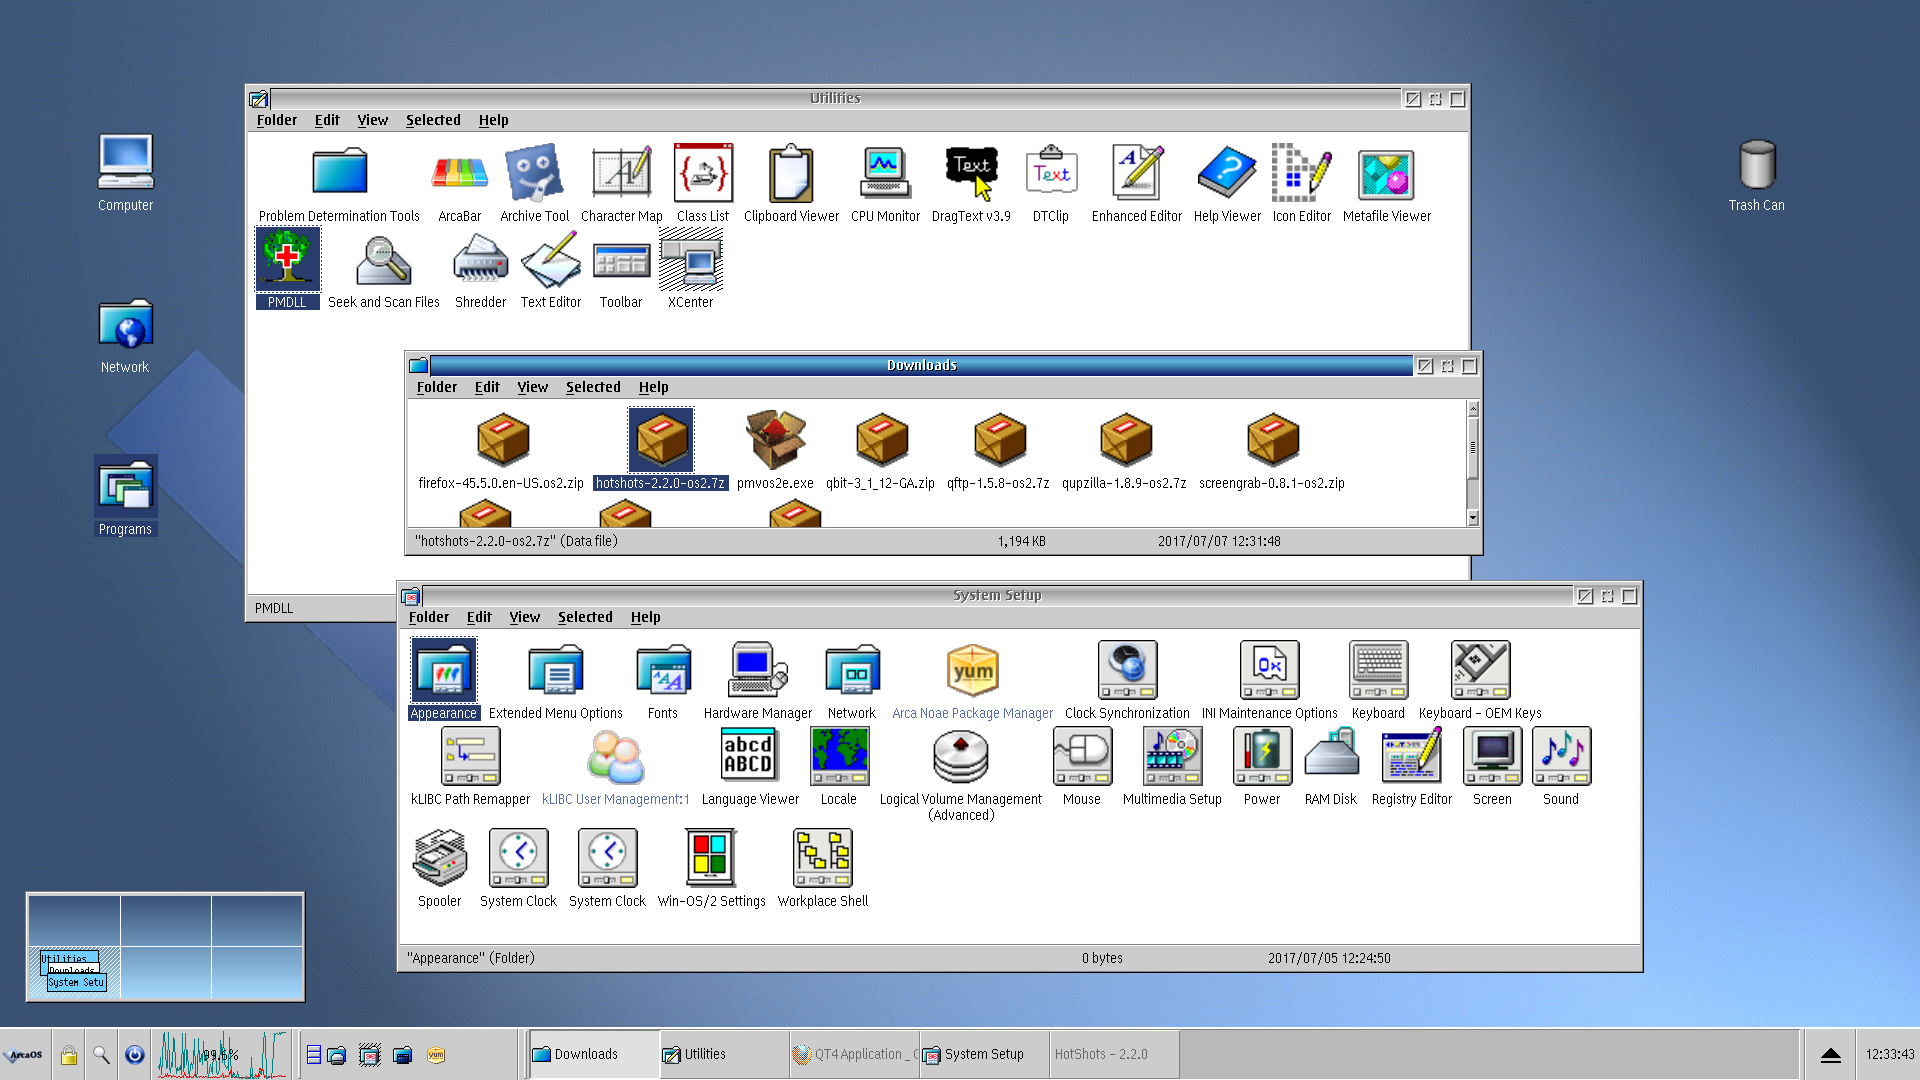Click the taskbar tray eject arrow
Viewport: 1920px width, 1080px height.
(x=1830, y=1055)
